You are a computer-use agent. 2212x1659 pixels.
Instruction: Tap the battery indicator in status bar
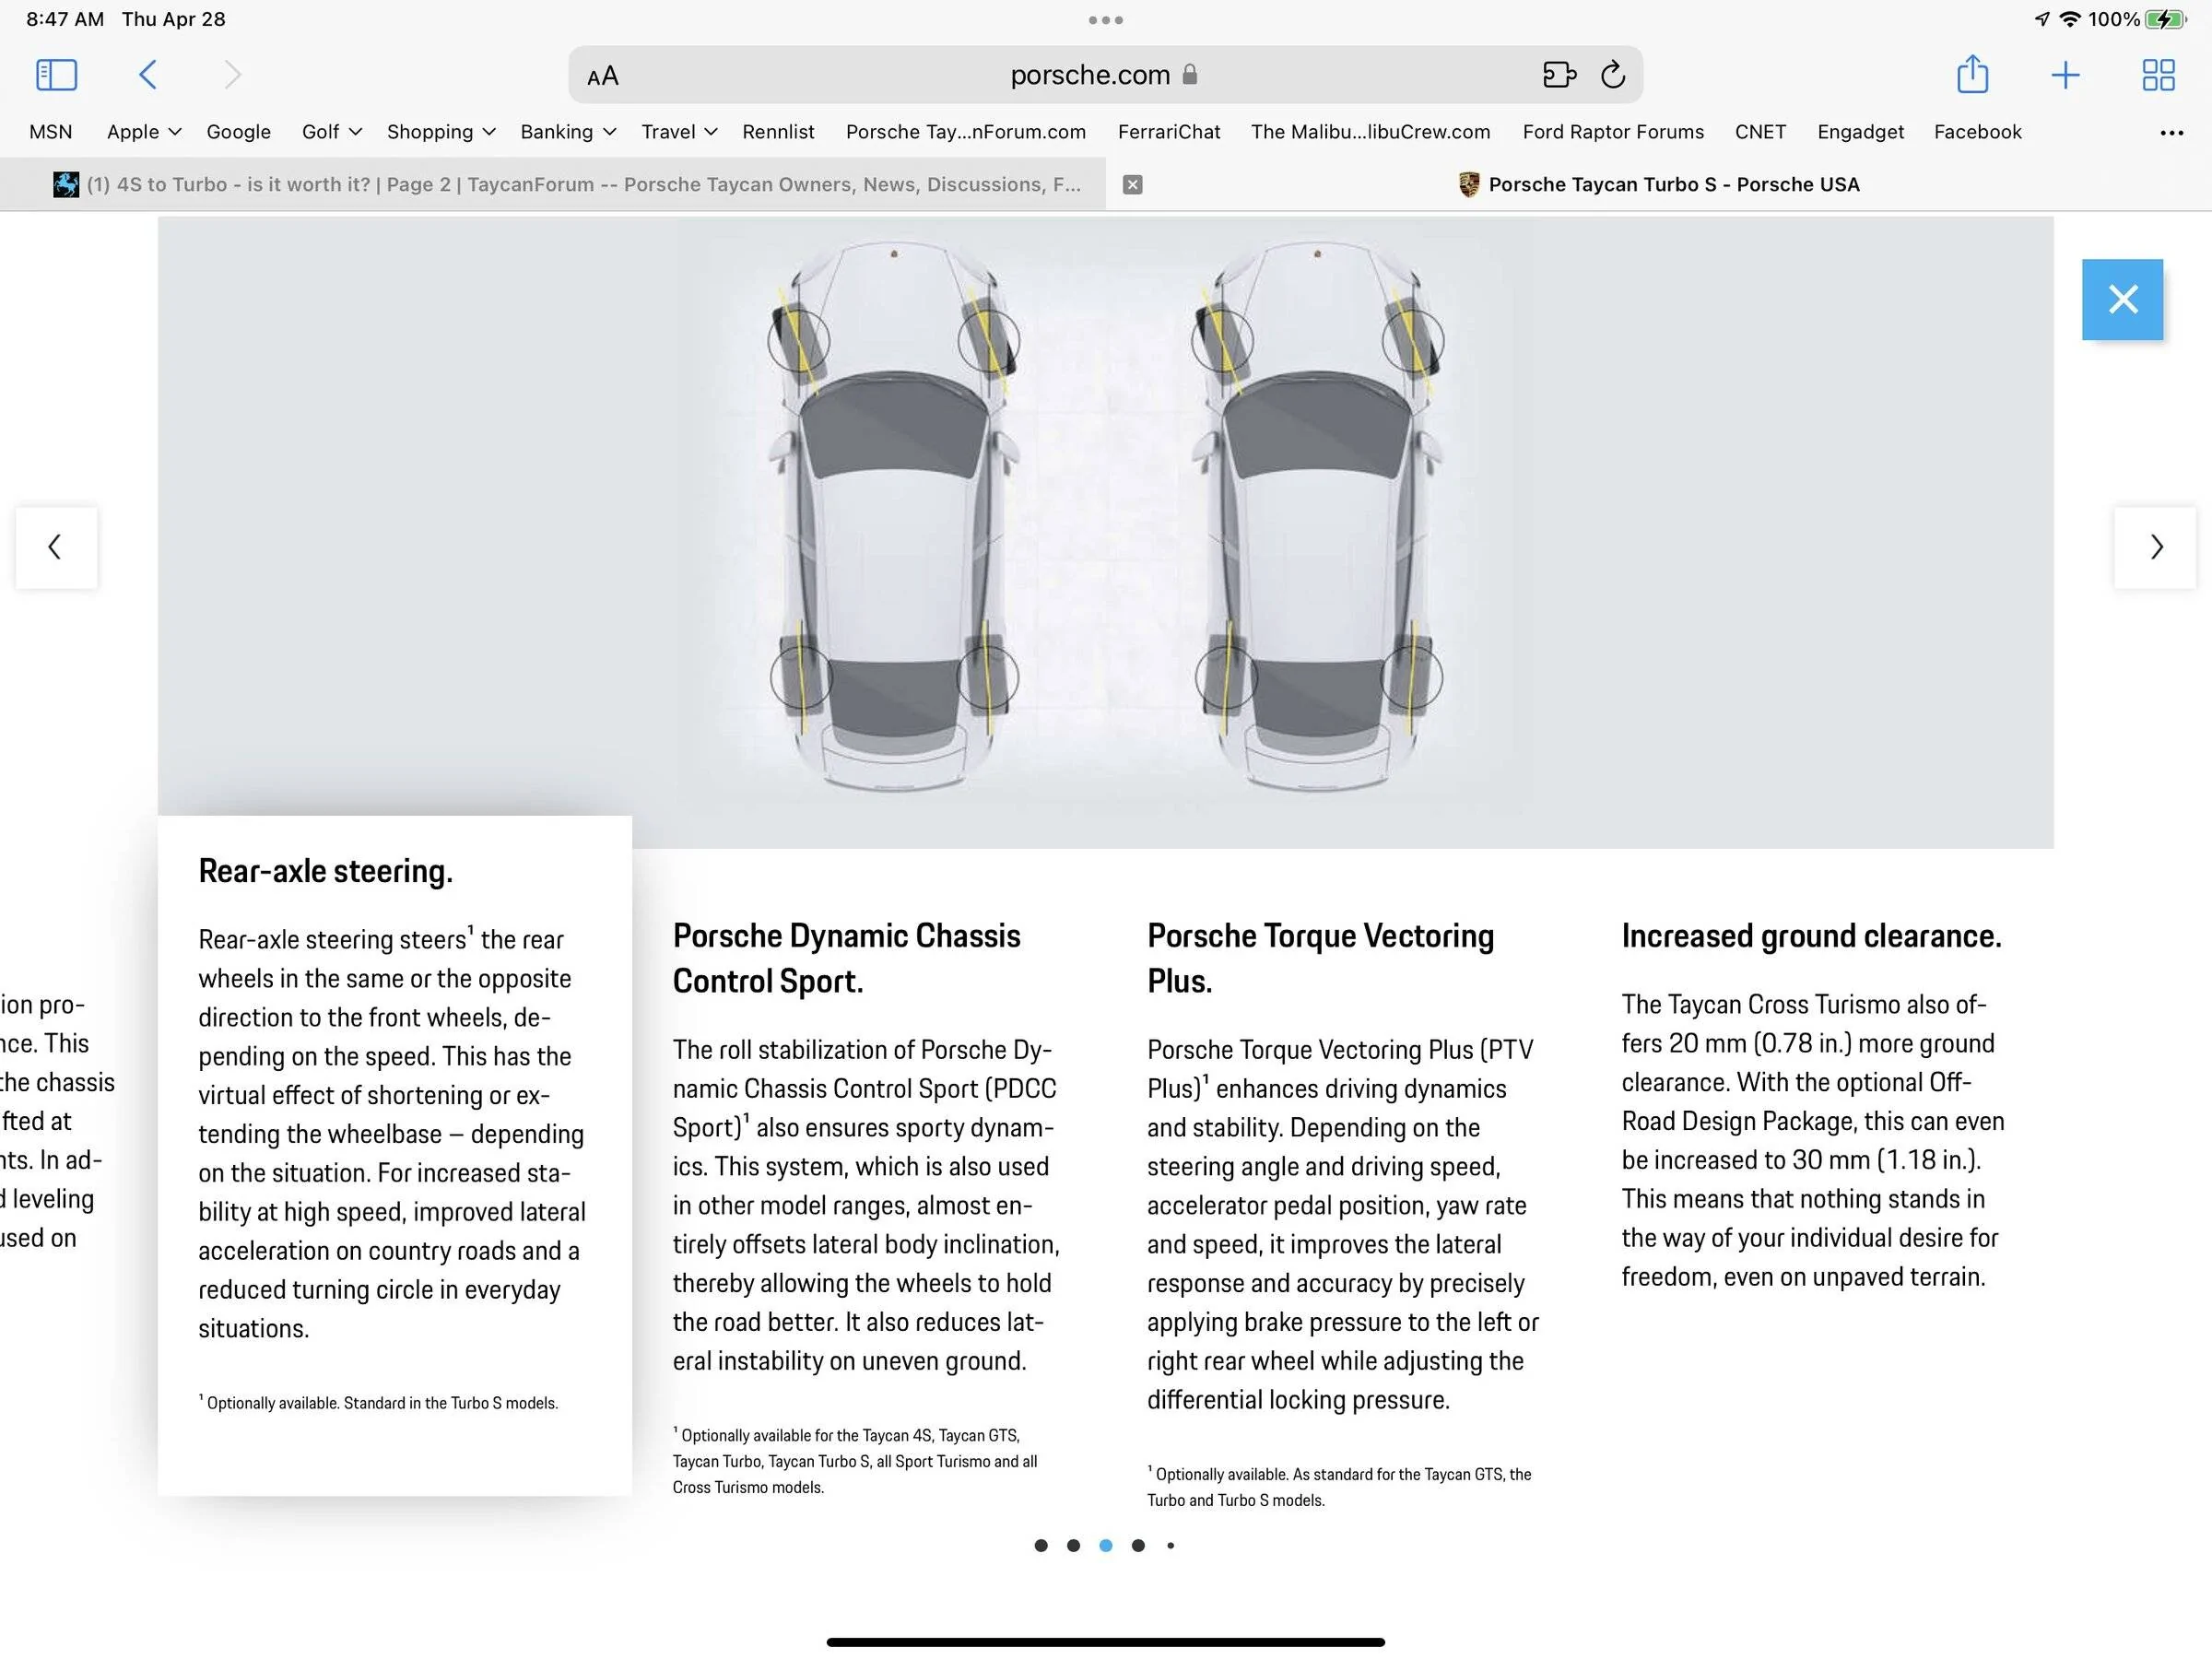coord(2166,19)
